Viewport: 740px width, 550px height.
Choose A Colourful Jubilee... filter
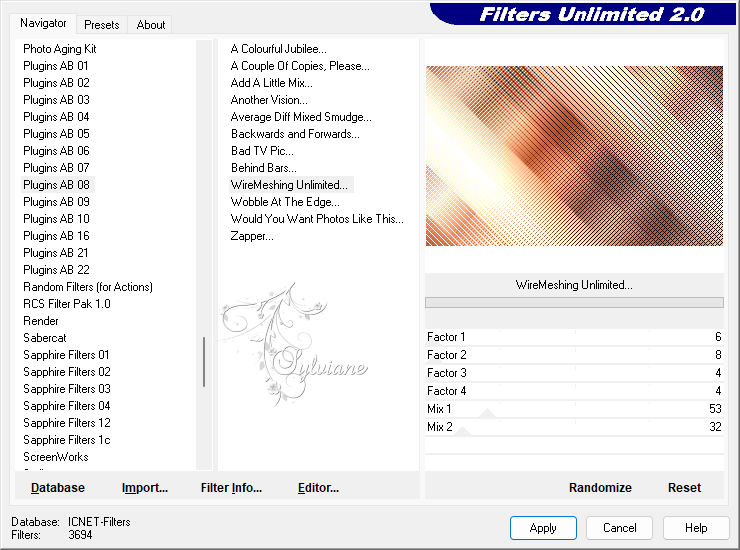pos(278,49)
